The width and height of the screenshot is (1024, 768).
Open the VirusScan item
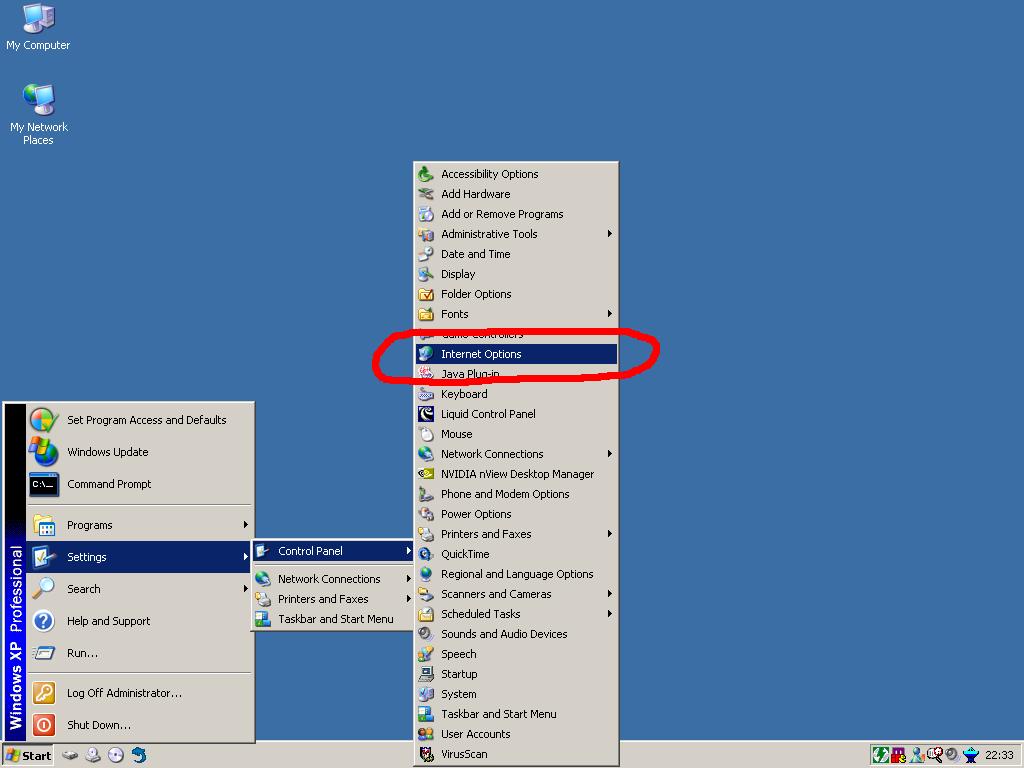point(517,754)
